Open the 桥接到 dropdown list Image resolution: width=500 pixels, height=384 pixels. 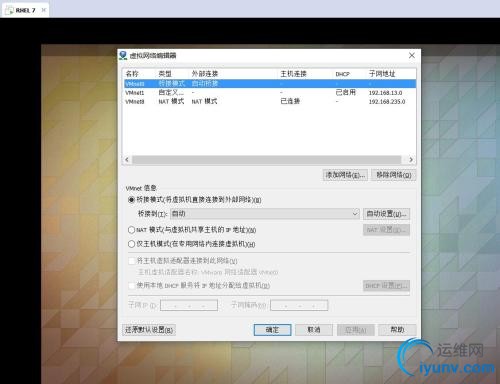(x=265, y=214)
